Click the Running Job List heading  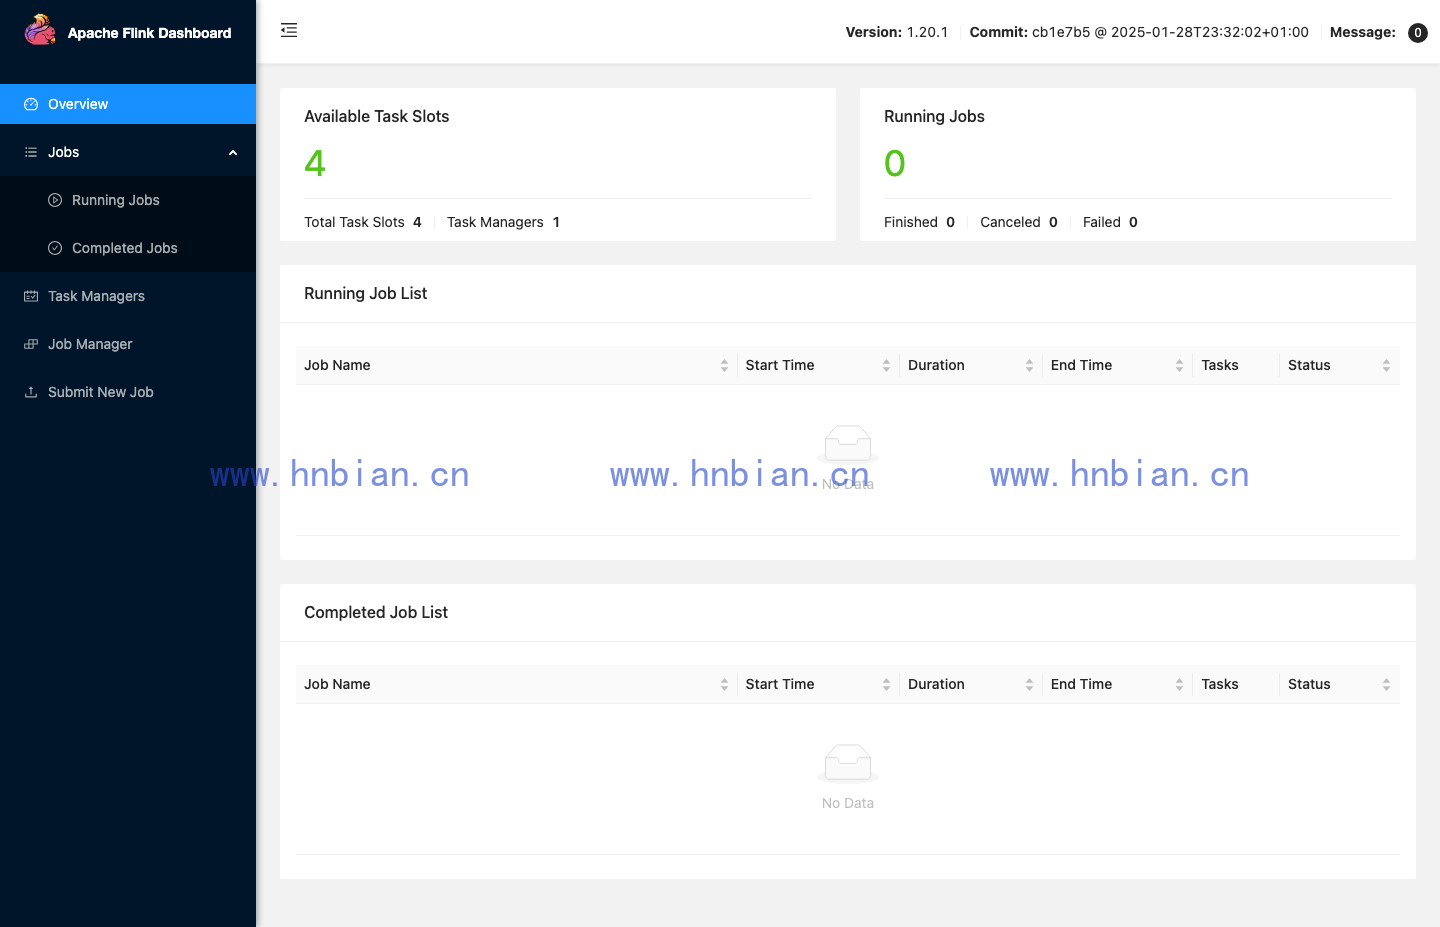pyautogui.click(x=366, y=293)
